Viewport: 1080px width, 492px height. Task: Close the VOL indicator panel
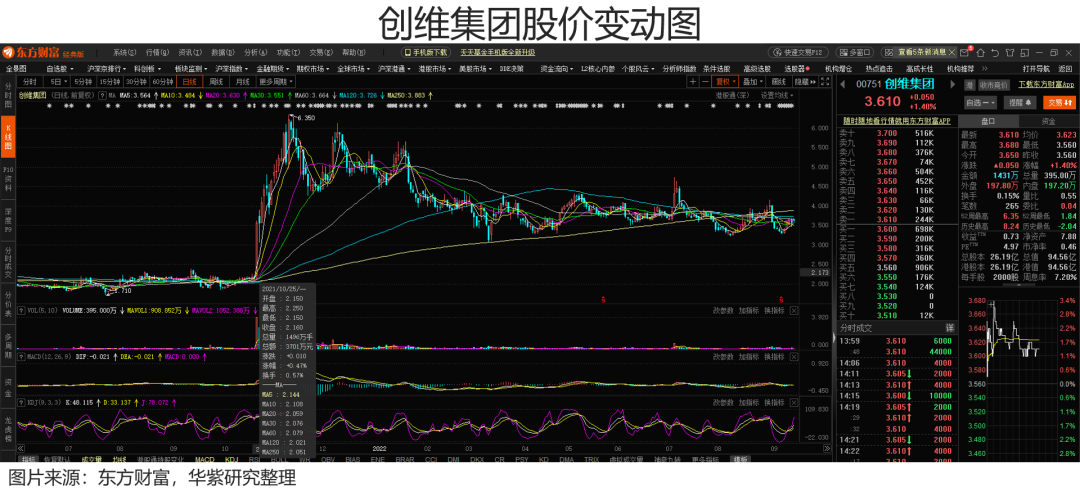[793, 311]
